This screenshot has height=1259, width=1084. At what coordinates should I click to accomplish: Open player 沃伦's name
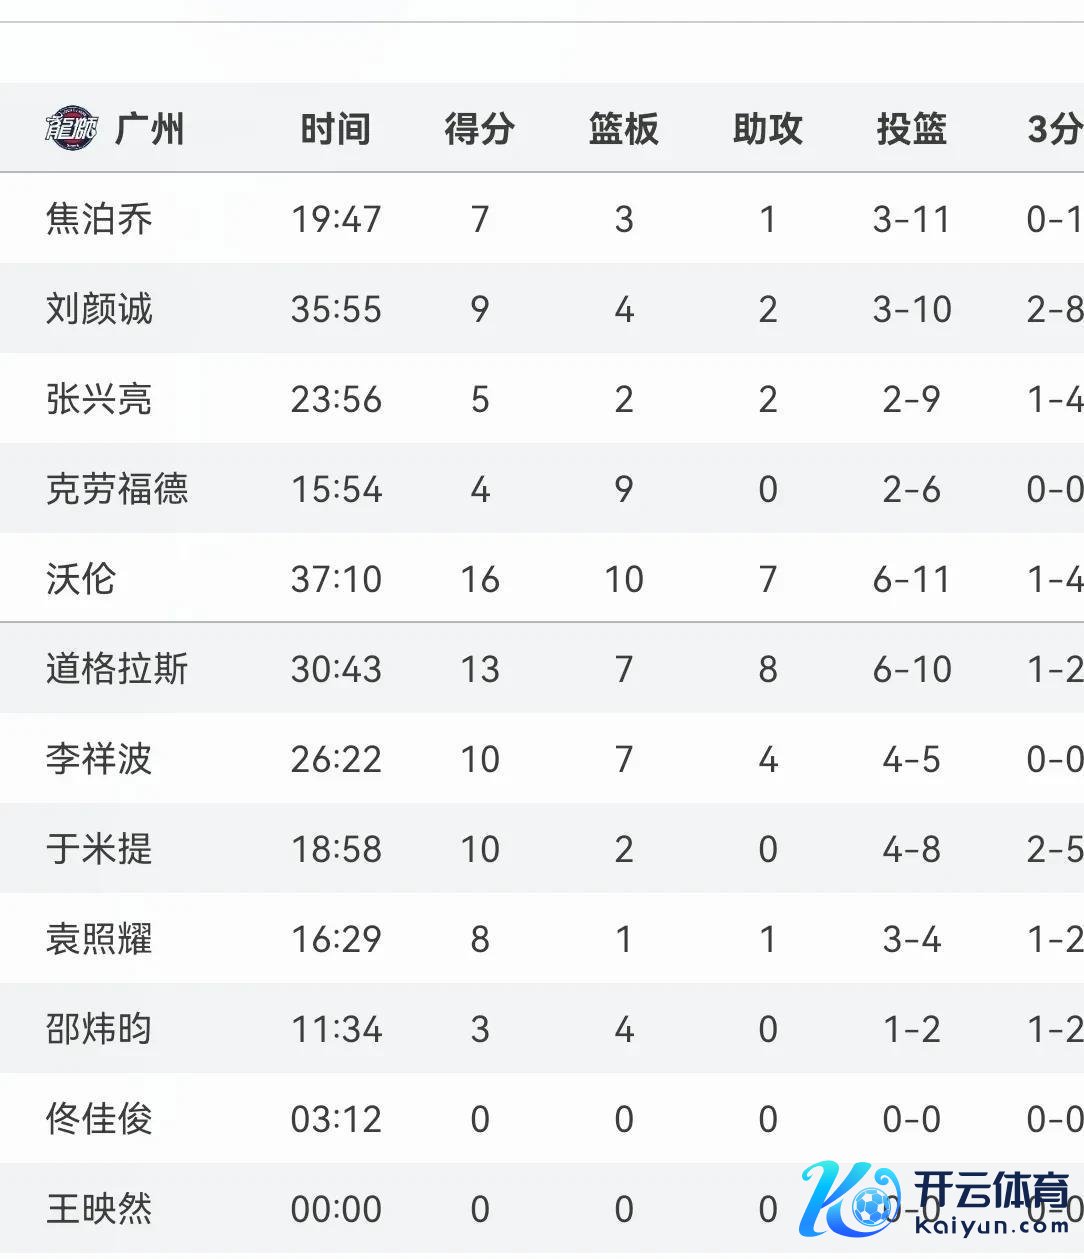tap(81, 579)
